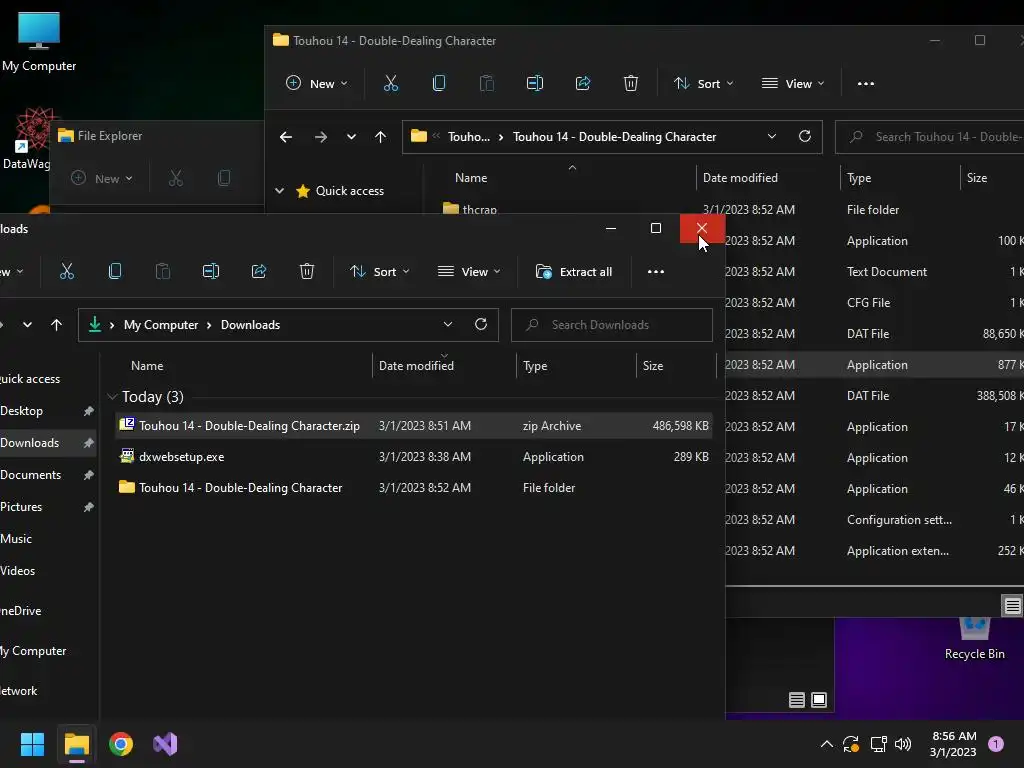Click Copy icon in Downloads window toolbar
This screenshot has width=1024, height=768.
pos(115,272)
